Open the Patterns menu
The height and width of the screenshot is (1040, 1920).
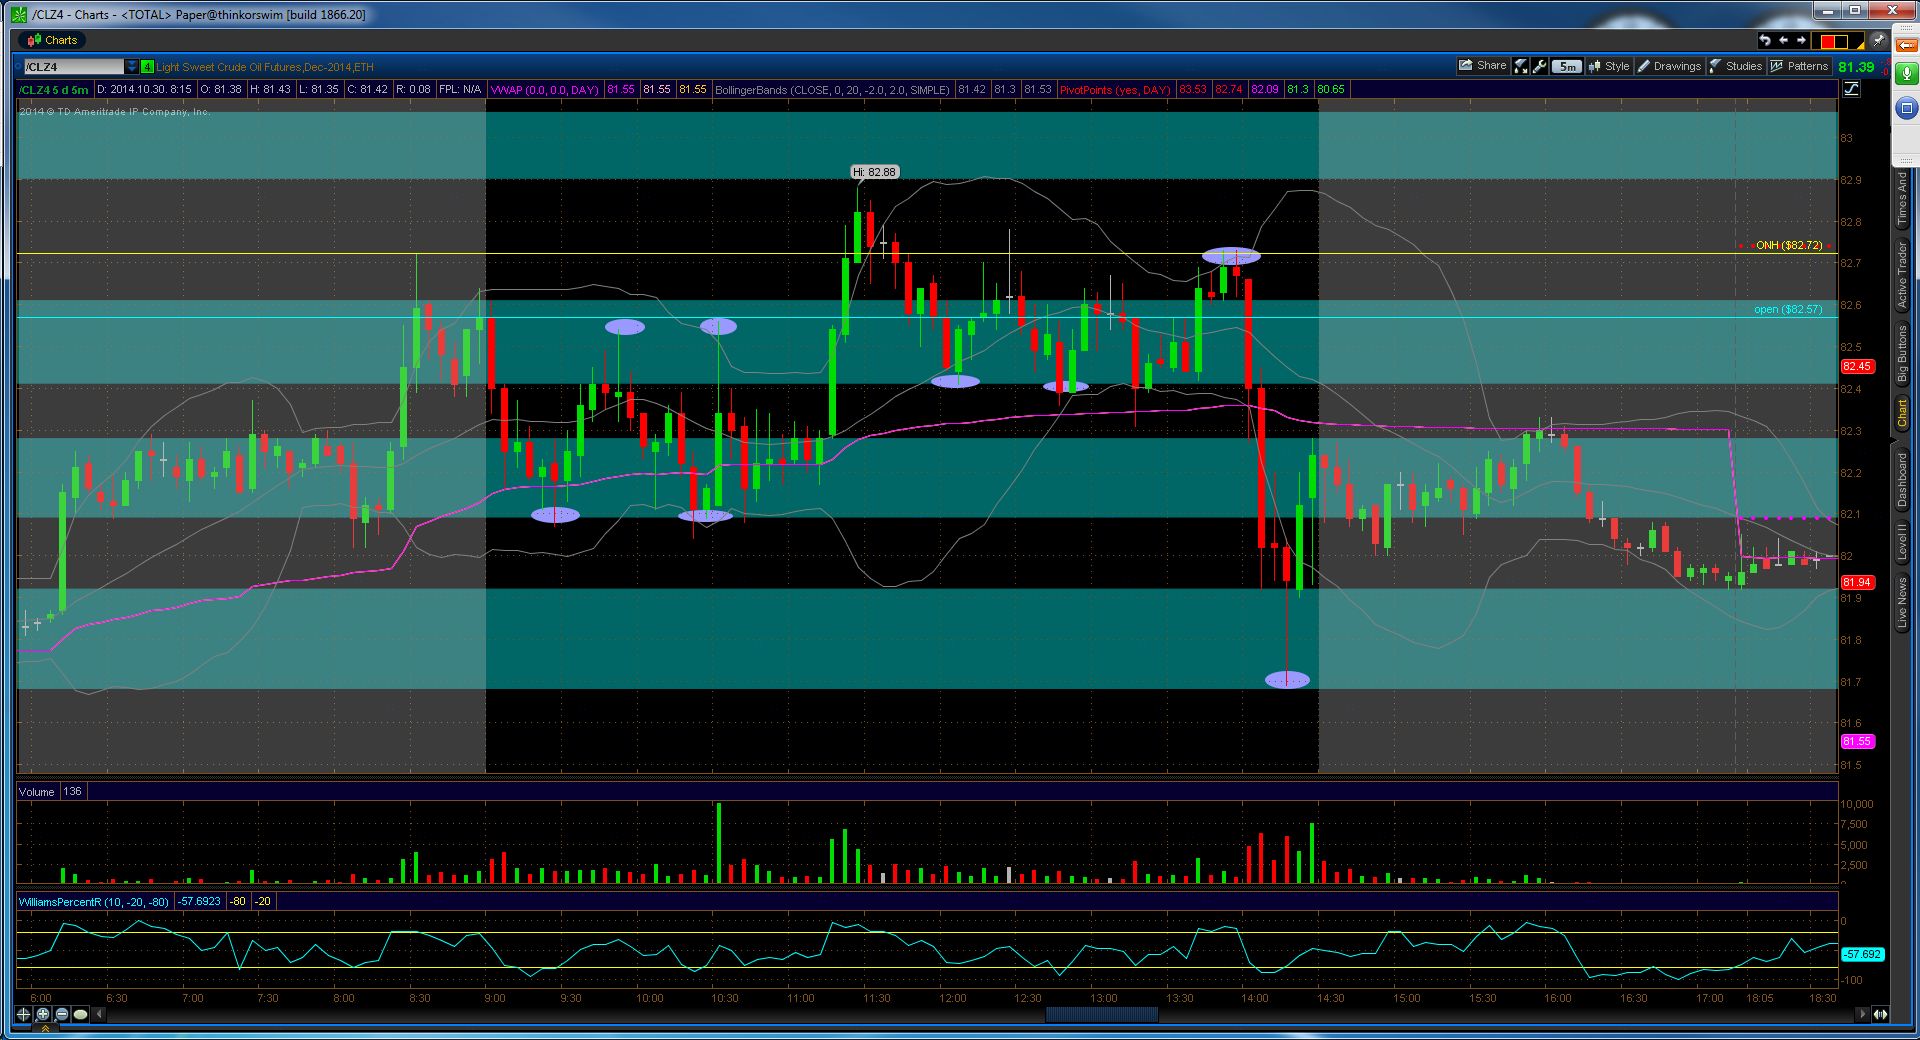tap(1799, 66)
